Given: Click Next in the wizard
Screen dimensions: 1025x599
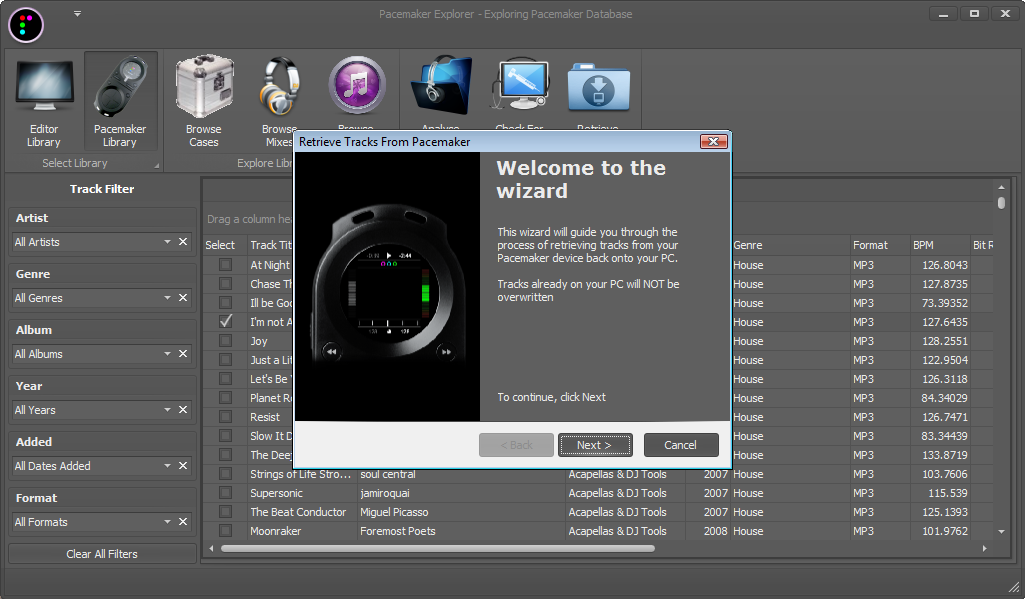Looking at the screenshot, I should click(x=595, y=445).
